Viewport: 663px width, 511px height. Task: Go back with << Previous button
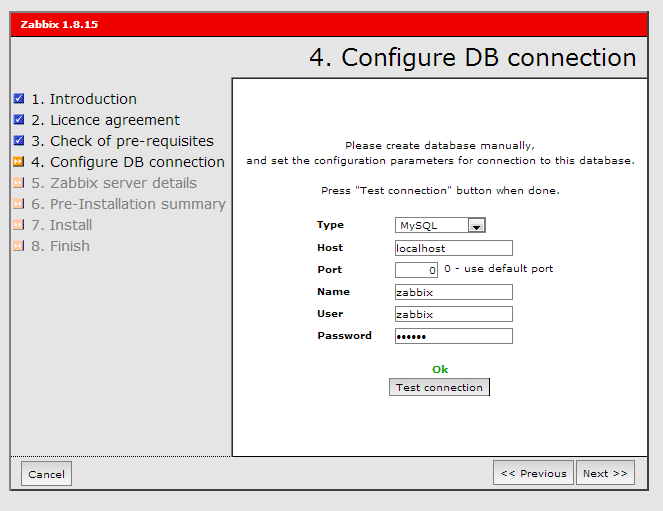tap(533, 473)
